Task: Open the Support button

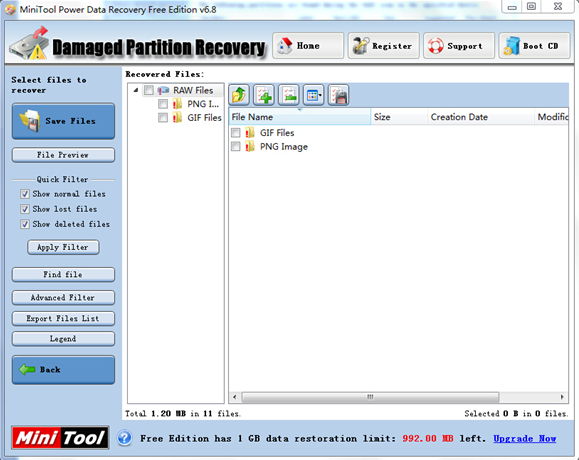Action: click(x=459, y=46)
